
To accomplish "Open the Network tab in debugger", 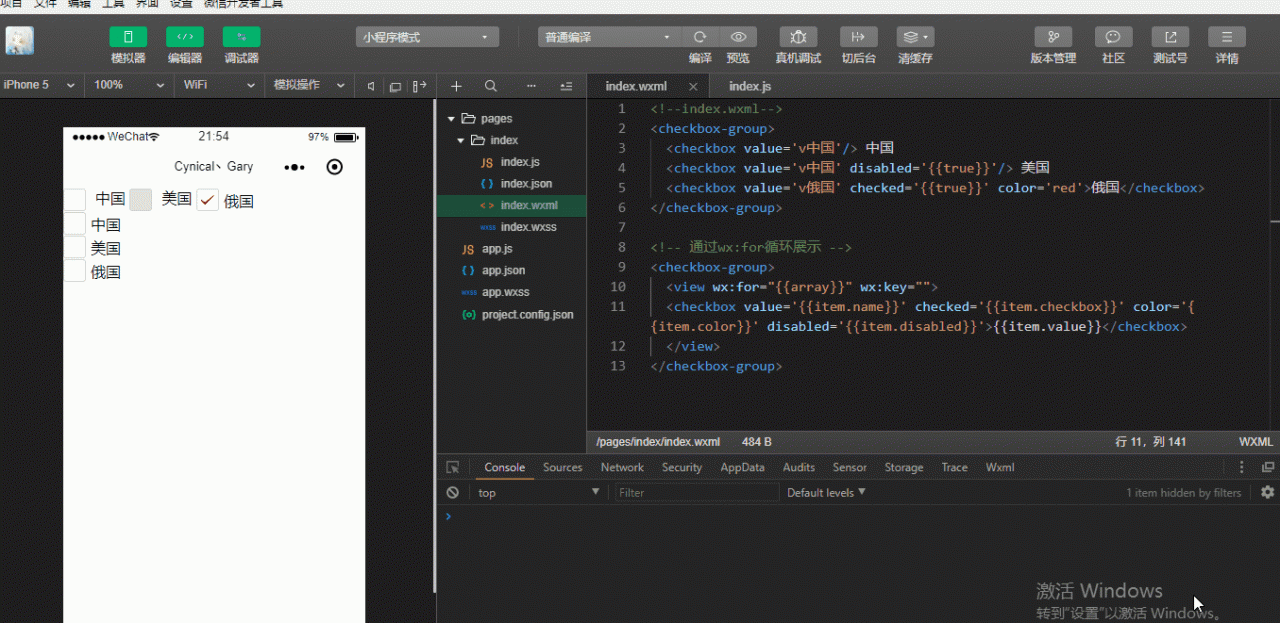I will click(622, 467).
